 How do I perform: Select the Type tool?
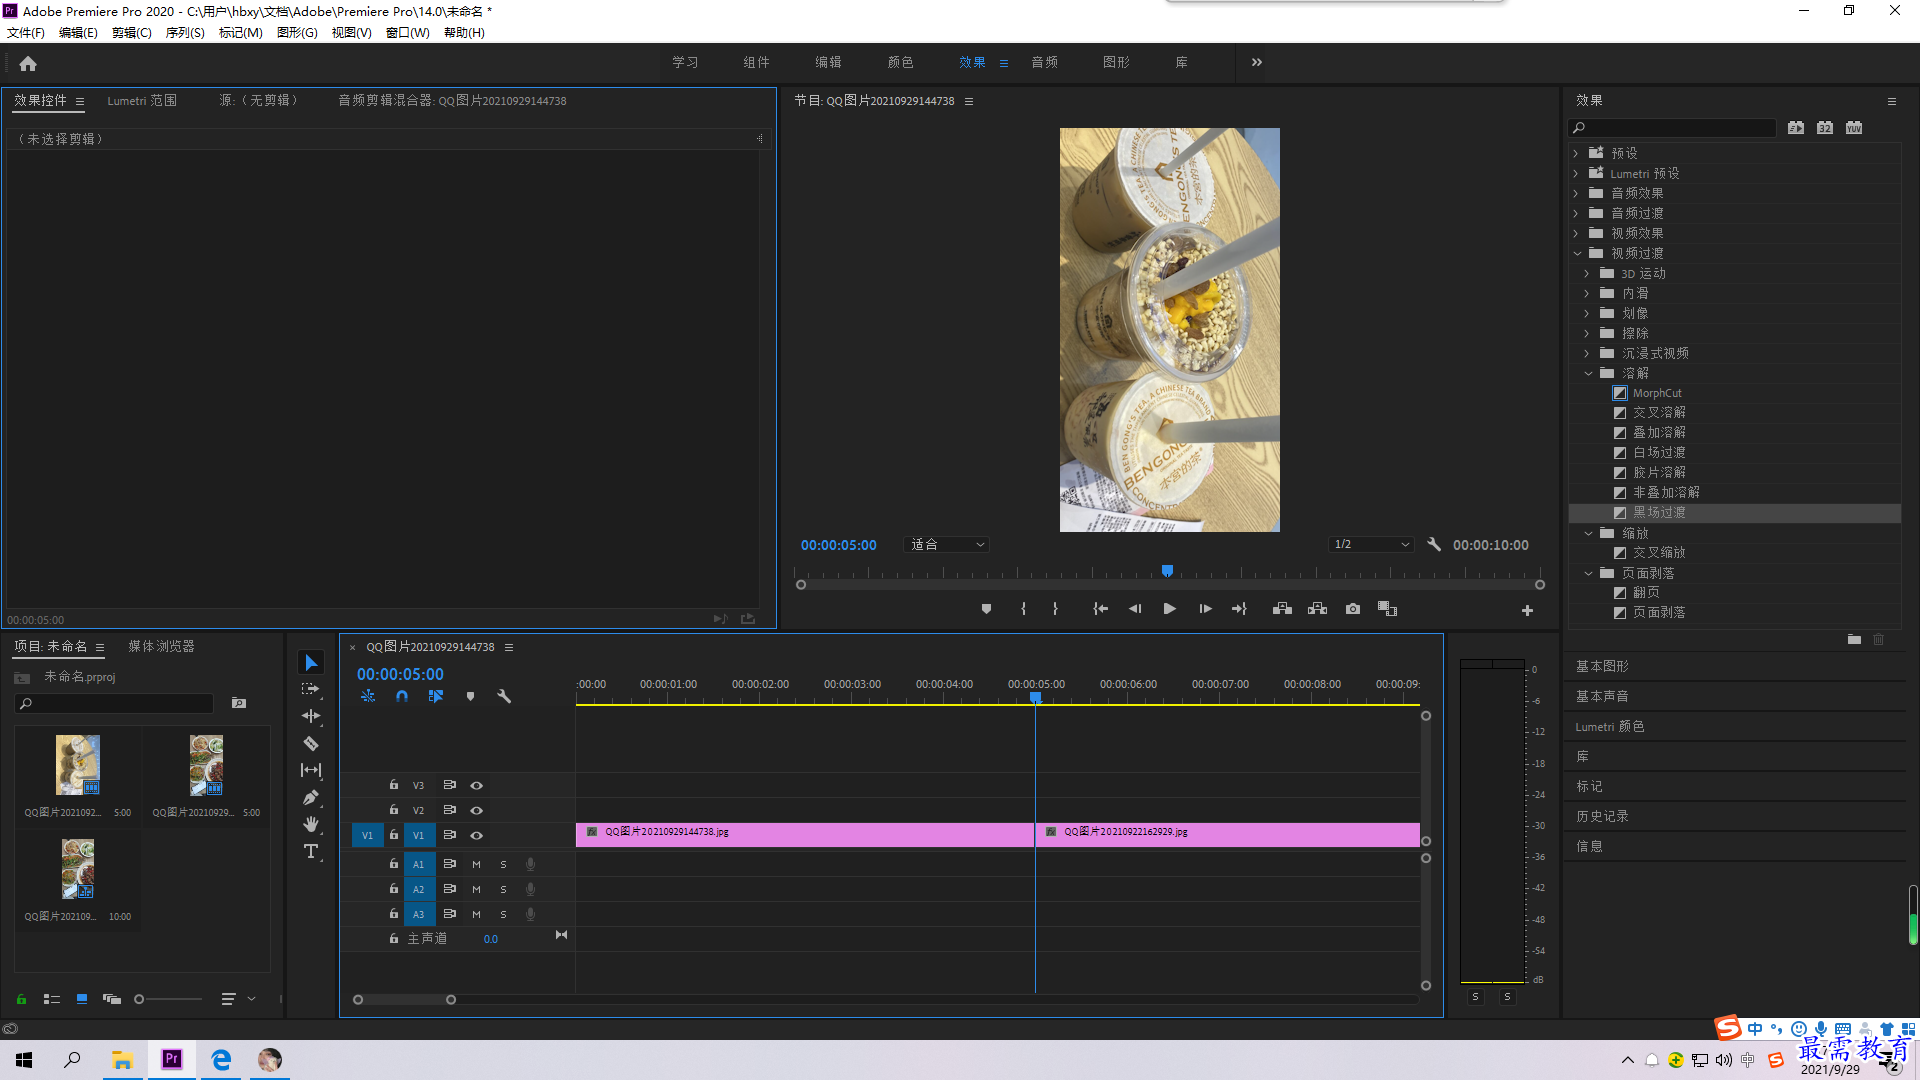click(311, 851)
